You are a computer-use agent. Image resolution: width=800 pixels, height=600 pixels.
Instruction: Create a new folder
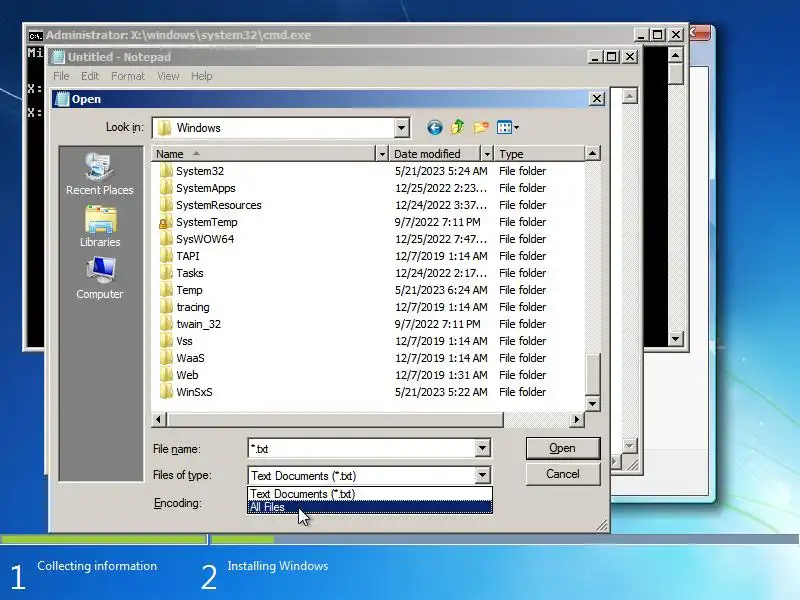(x=481, y=127)
